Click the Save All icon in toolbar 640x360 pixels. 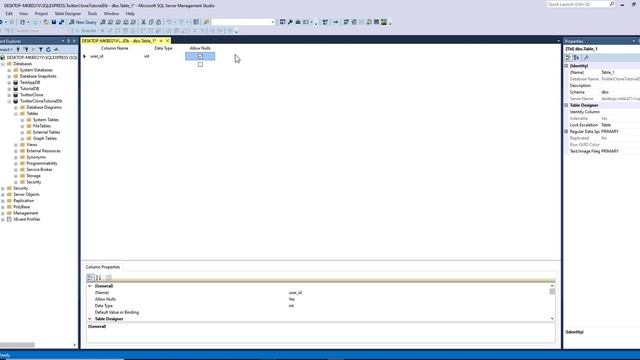pos(61,22)
